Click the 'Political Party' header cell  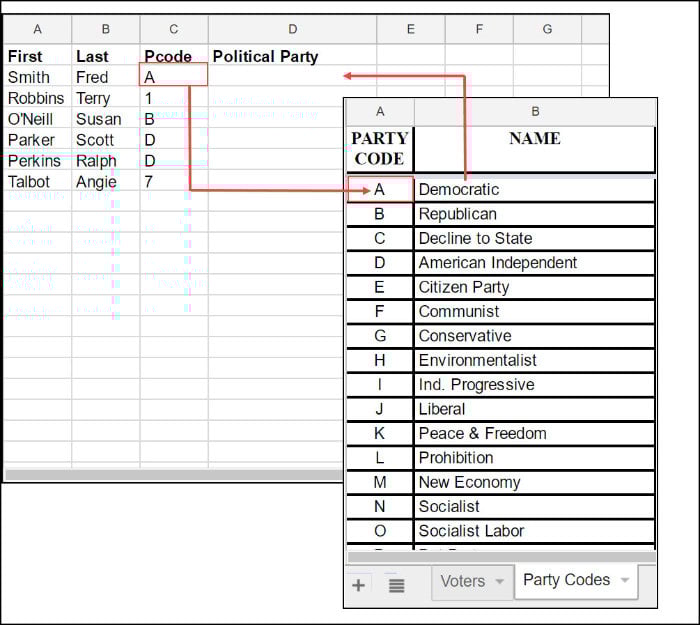click(292, 56)
